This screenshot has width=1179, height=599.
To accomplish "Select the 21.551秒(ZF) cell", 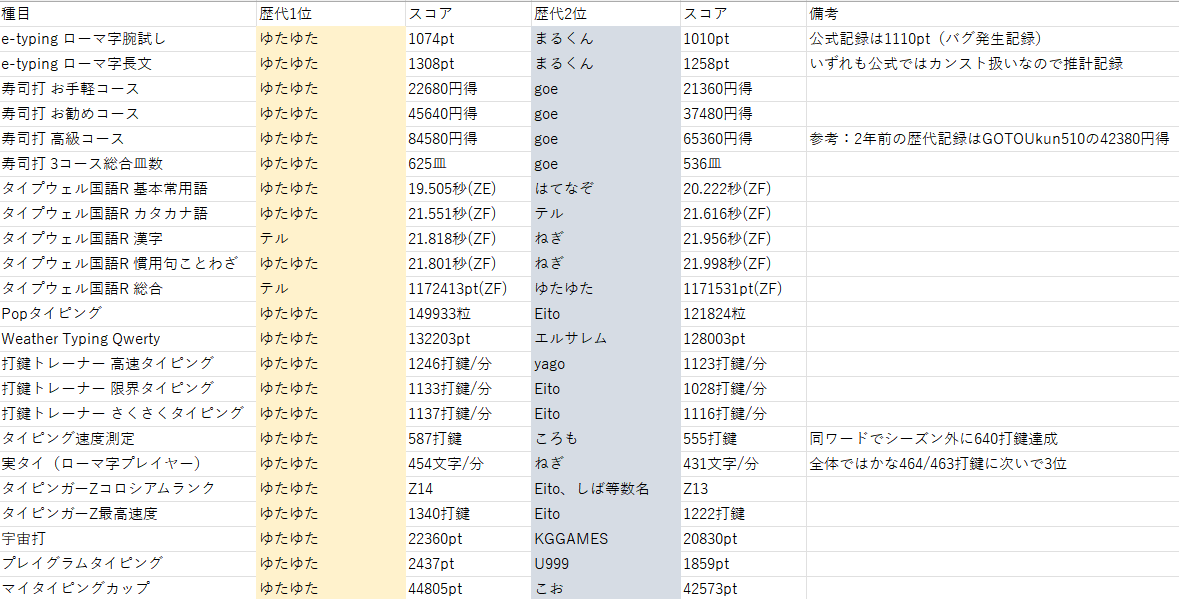I will 468,214.
